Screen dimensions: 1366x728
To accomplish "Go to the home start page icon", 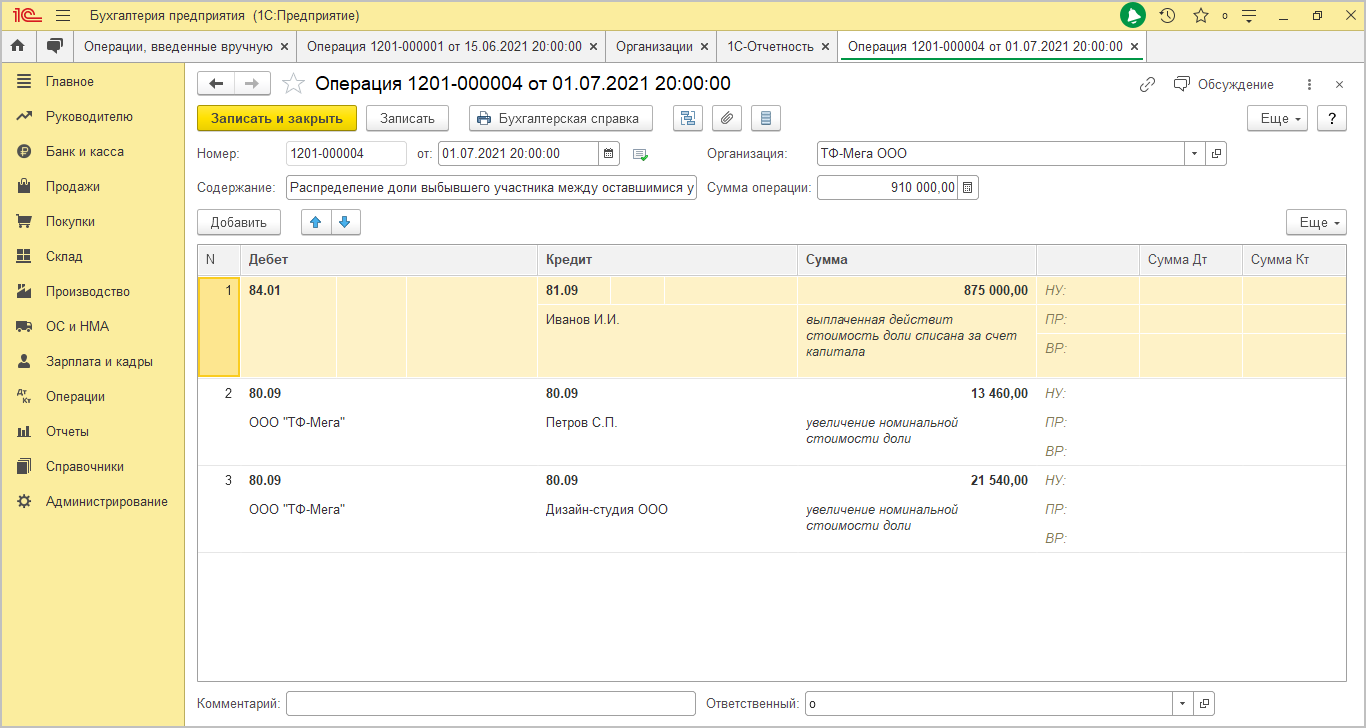I will pyautogui.click(x=17, y=46).
